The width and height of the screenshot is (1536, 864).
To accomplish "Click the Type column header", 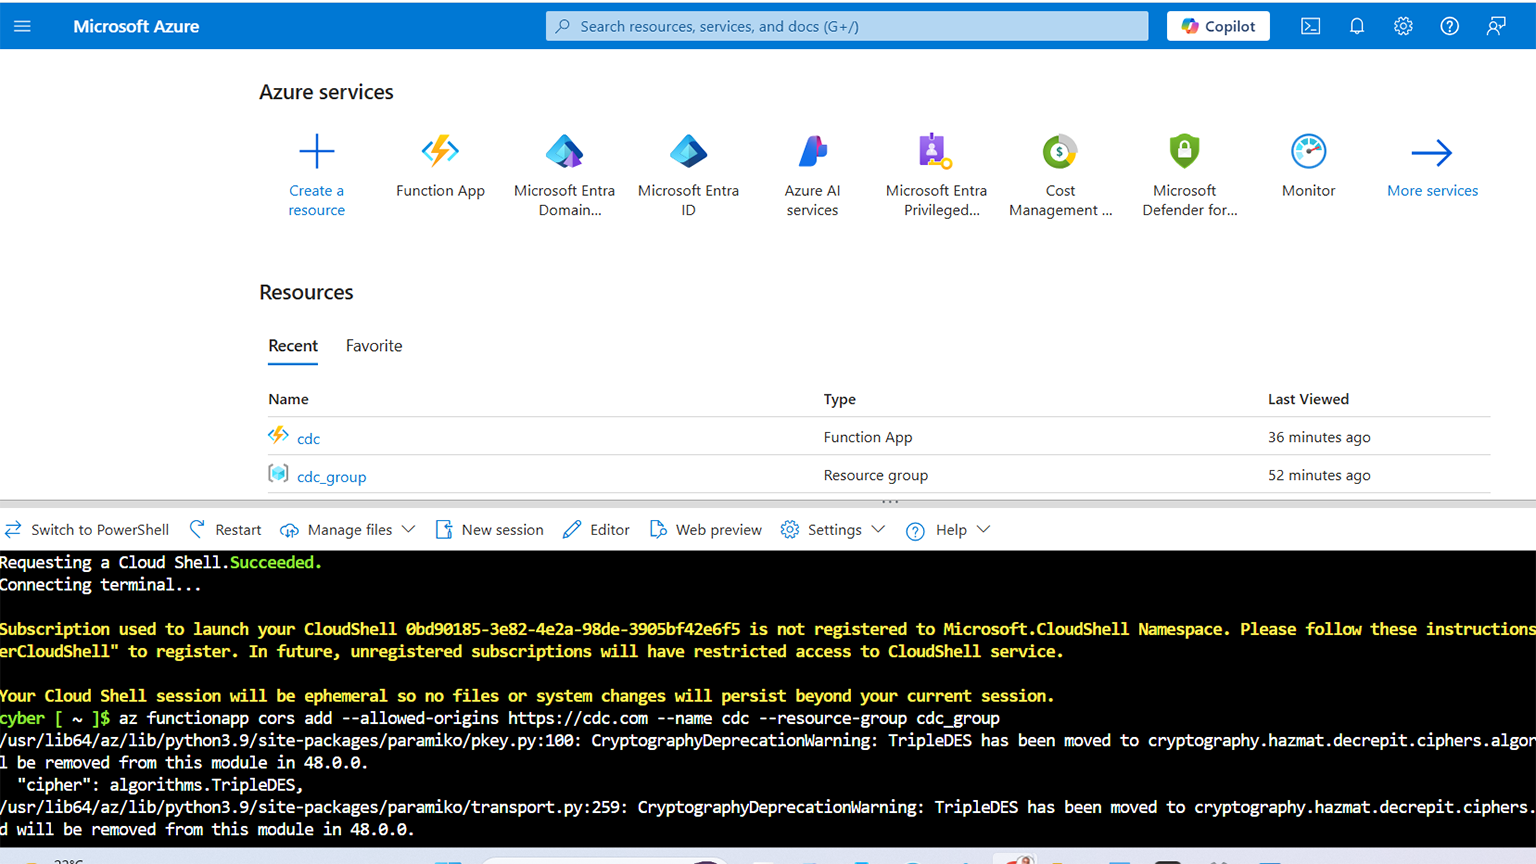I will (839, 399).
